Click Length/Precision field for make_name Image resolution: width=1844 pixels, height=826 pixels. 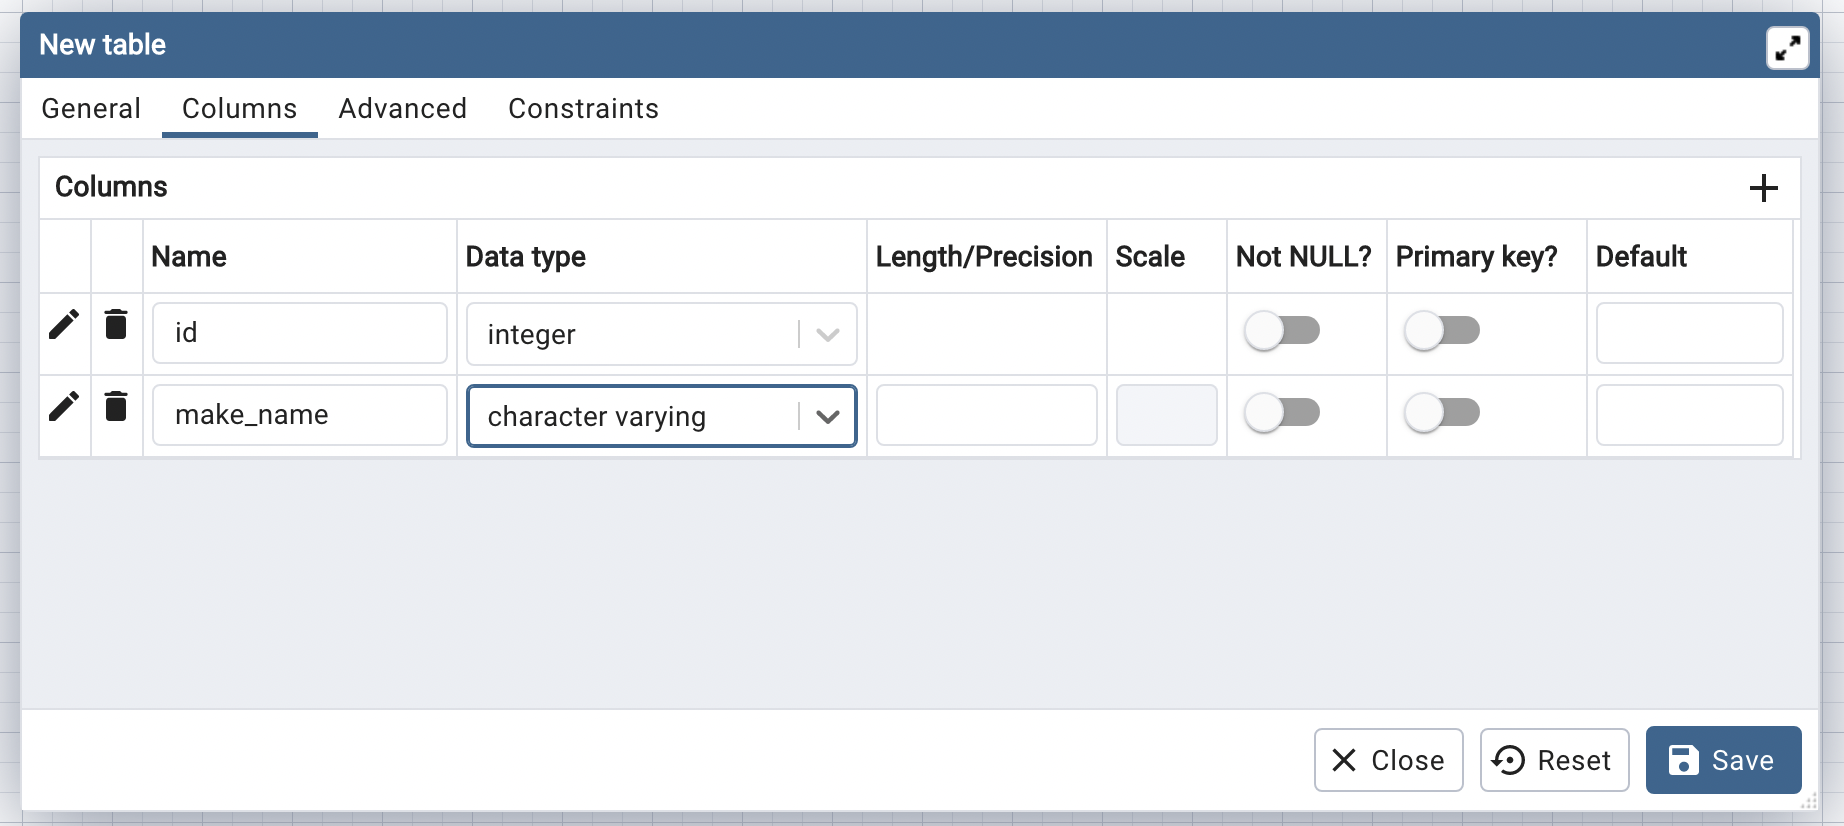(x=986, y=415)
